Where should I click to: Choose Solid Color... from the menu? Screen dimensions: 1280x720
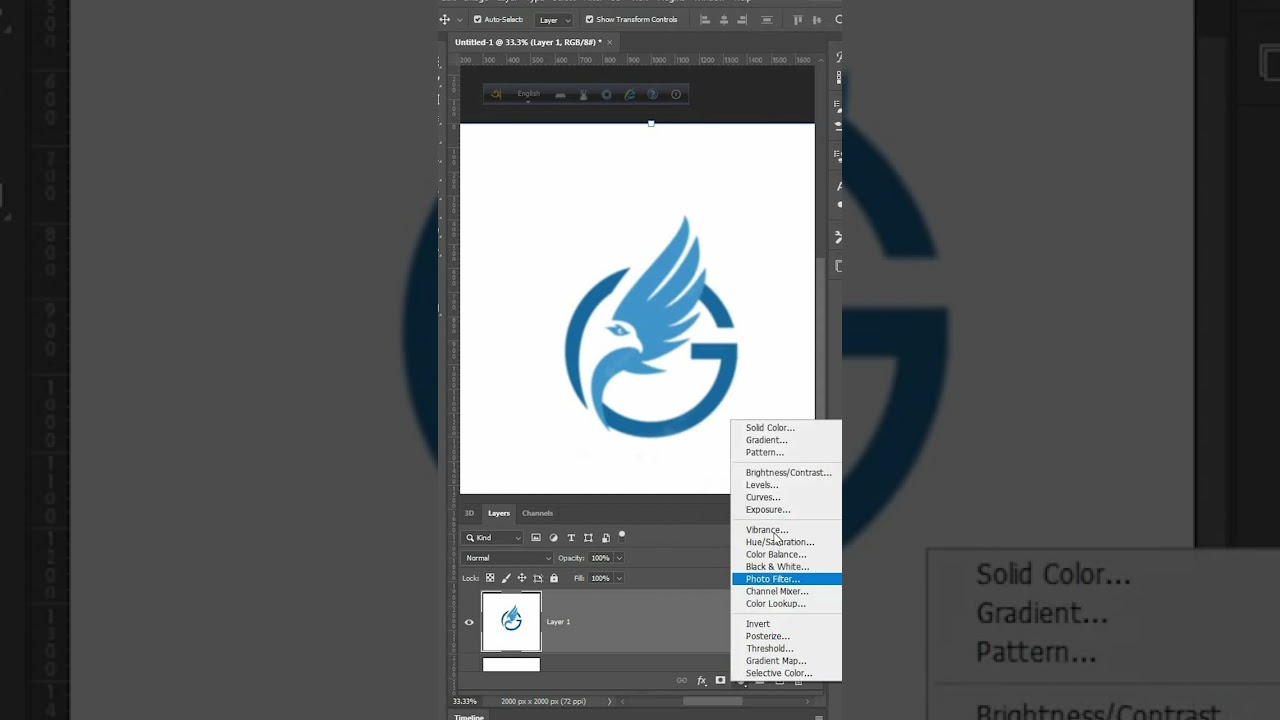[x=787, y=428]
